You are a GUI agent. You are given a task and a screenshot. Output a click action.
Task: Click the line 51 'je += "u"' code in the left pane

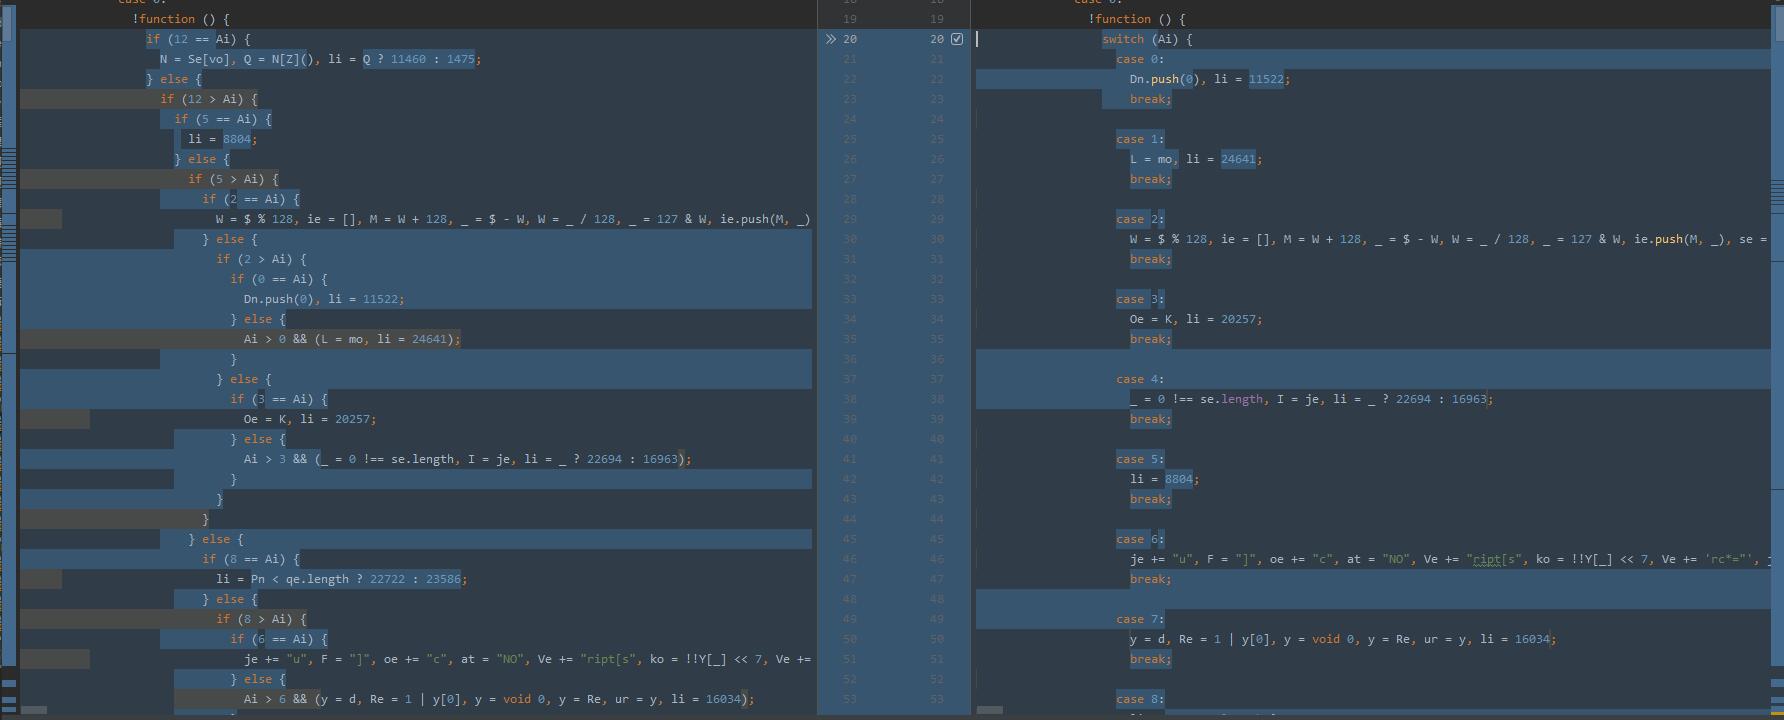[x=527, y=659]
